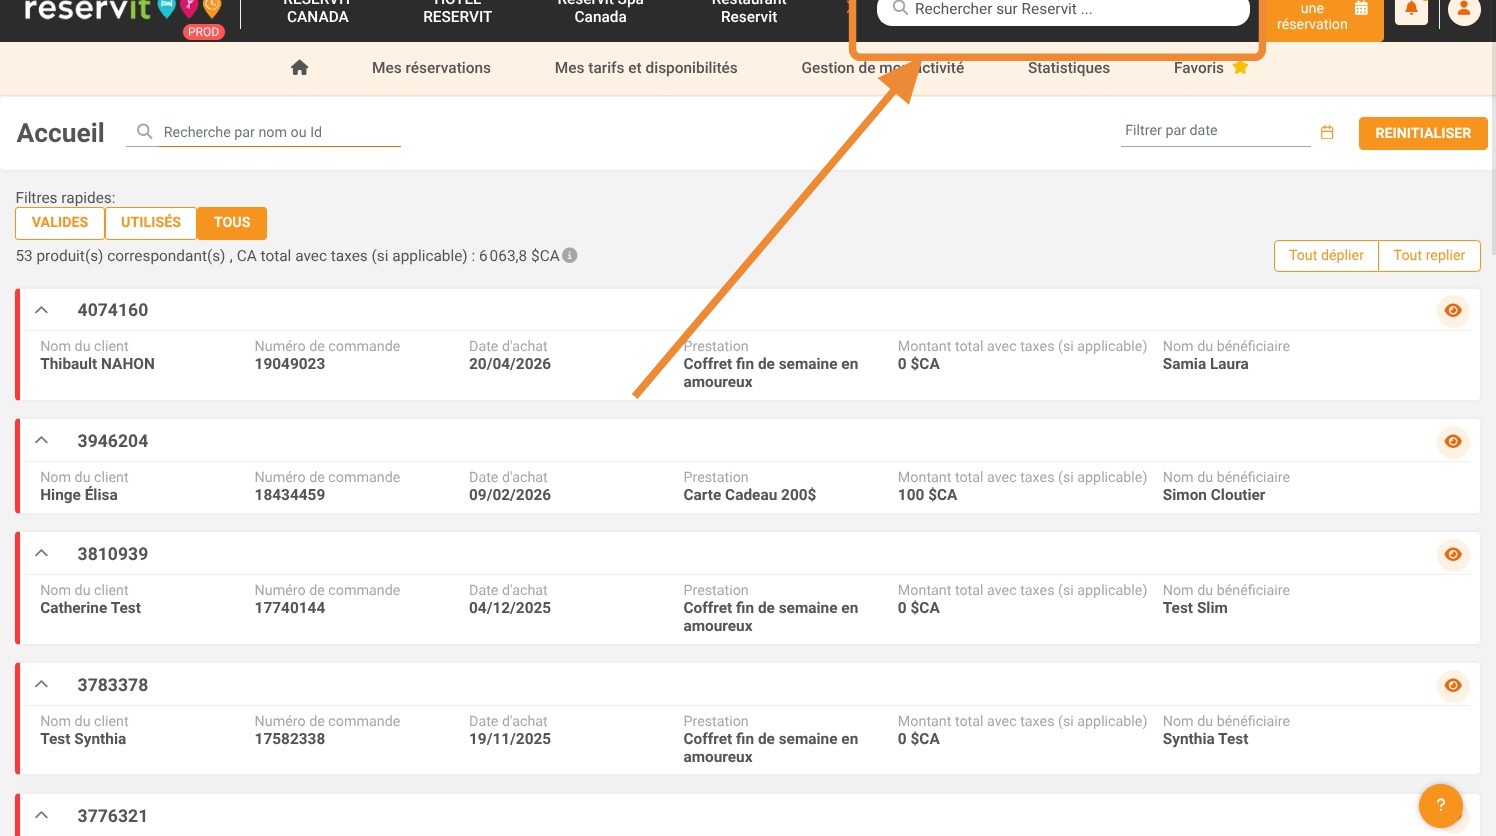Click voucher ID 3783378
The image size is (1496, 836).
pyautogui.click(x=113, y=685)
